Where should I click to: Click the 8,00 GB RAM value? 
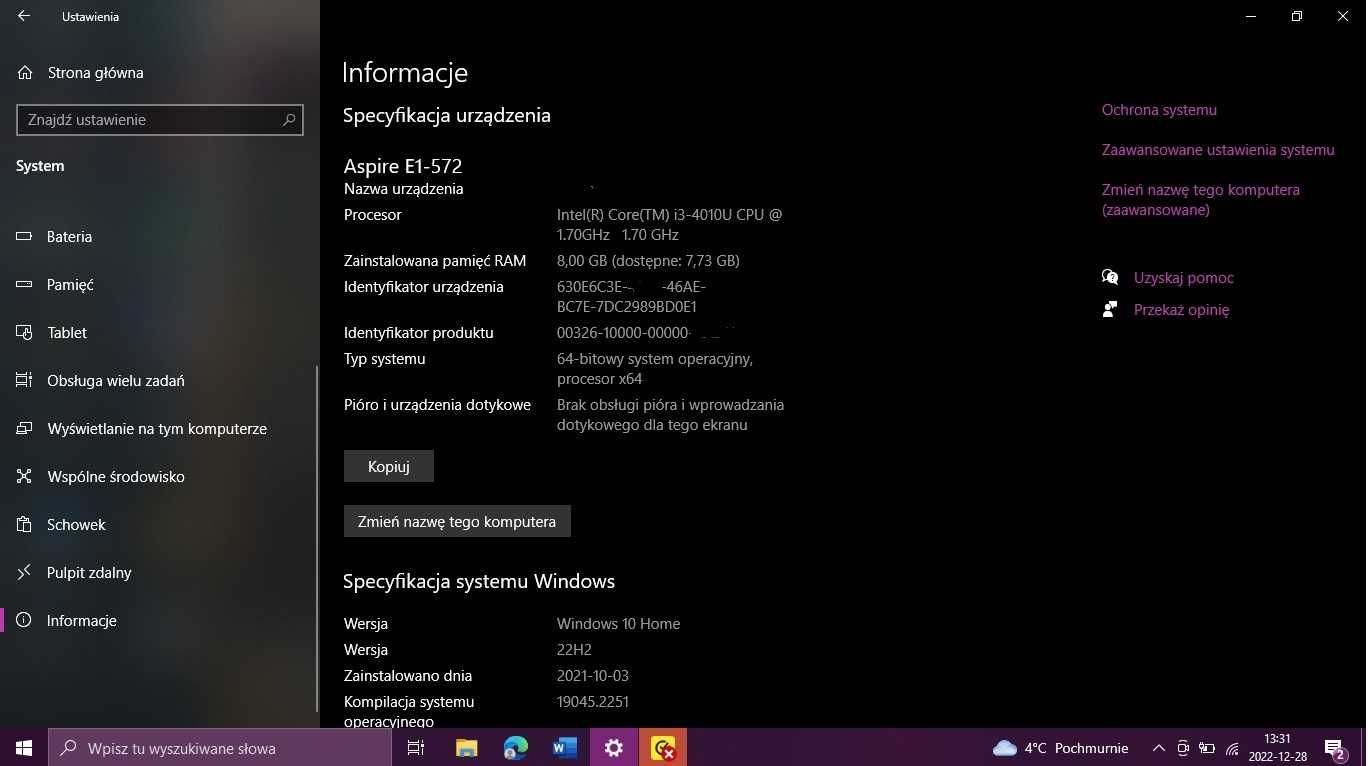tap(648, 261)
